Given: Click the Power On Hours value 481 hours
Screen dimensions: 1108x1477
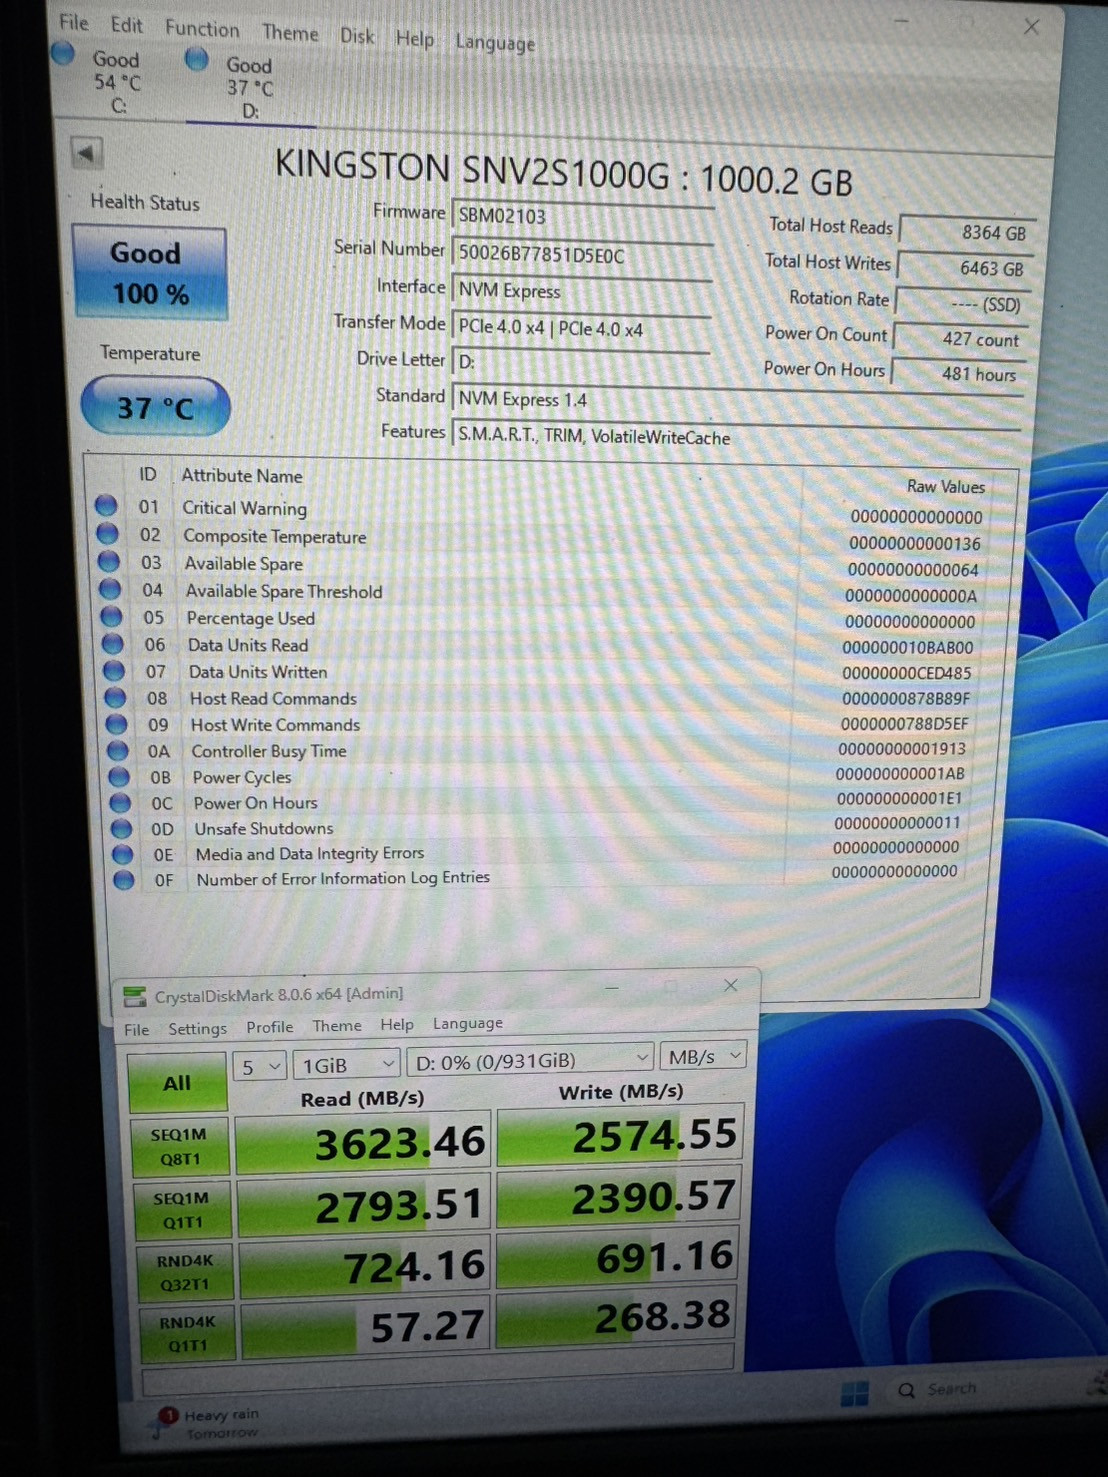Looking at the screenshot, I should click(958, 374).
